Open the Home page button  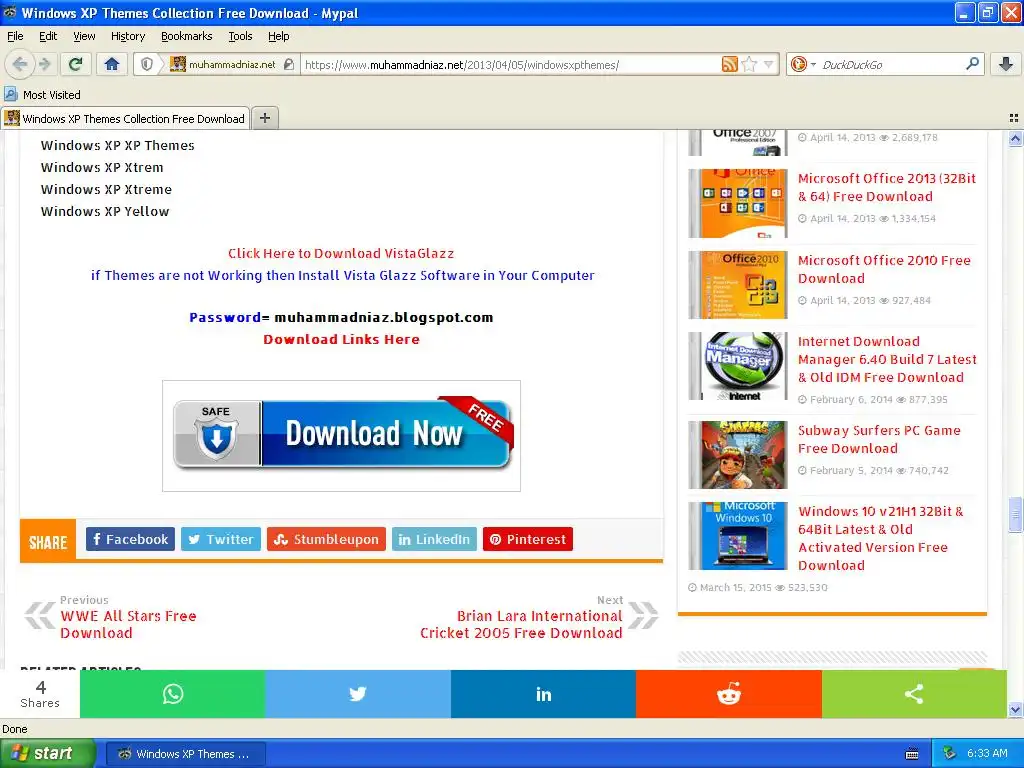click(x=112, y=64)
